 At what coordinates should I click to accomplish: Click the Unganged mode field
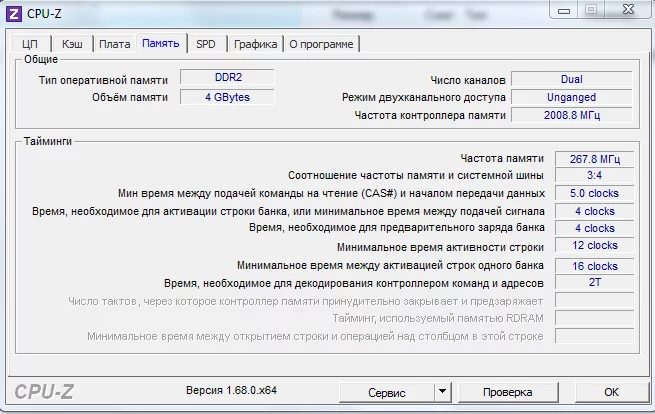click(571, 97)
